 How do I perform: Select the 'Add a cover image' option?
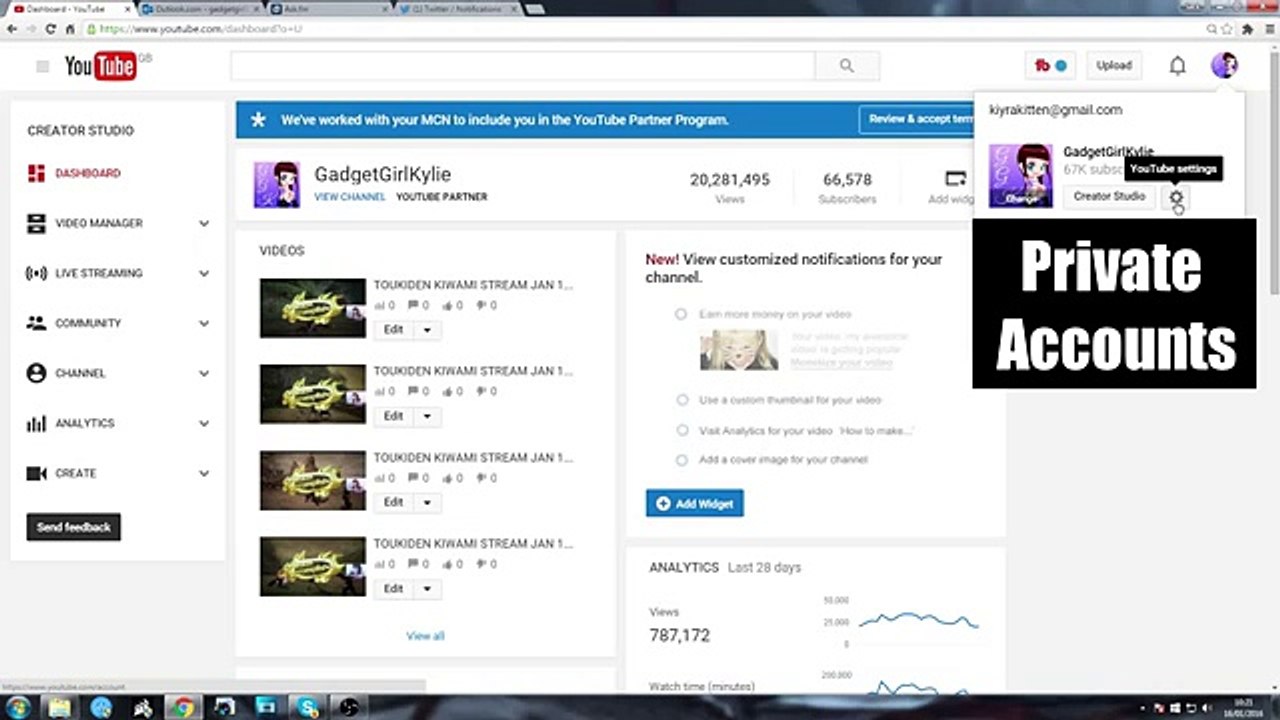pos(682,460)
